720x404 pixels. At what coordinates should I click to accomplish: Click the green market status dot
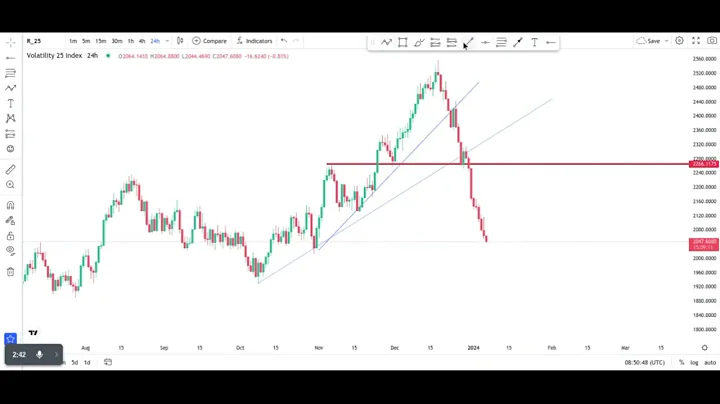(x=108, y=56)
